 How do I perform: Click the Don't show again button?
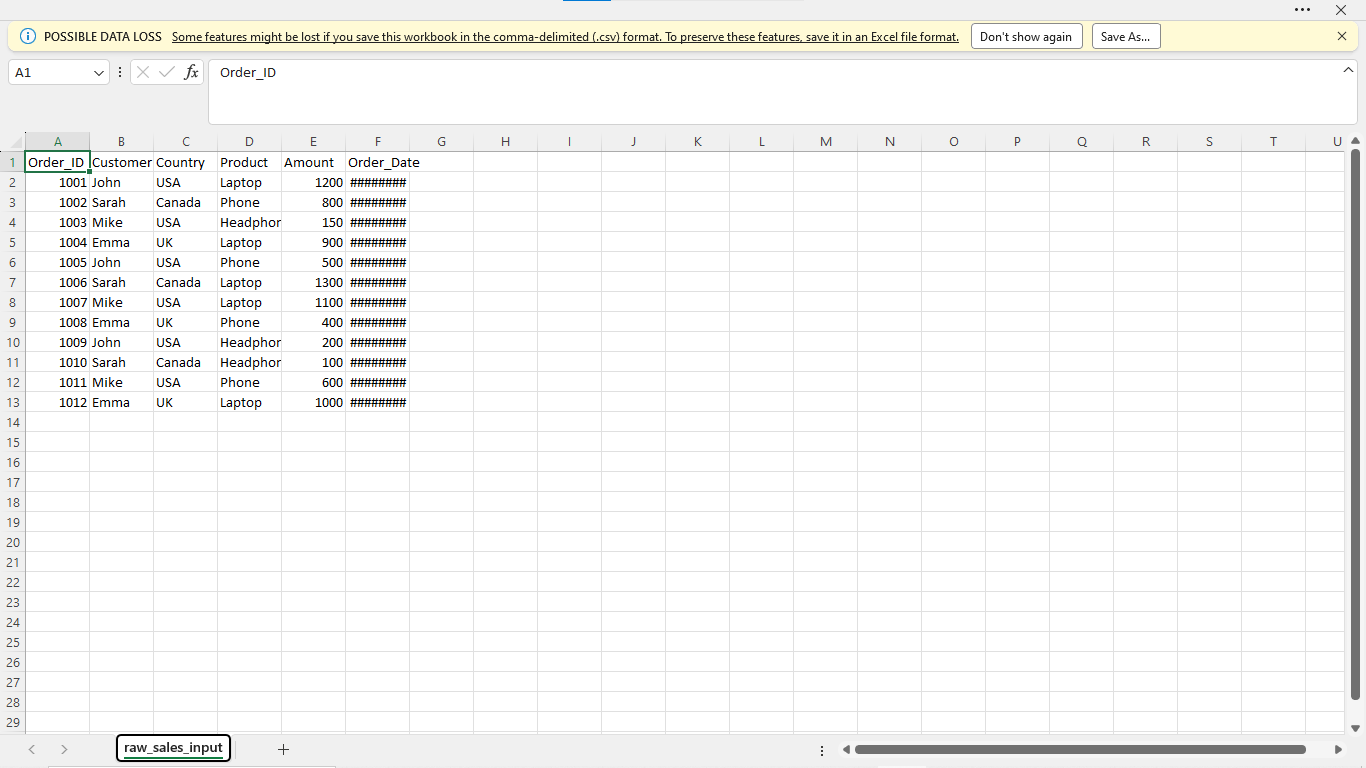click(1026, 36)
